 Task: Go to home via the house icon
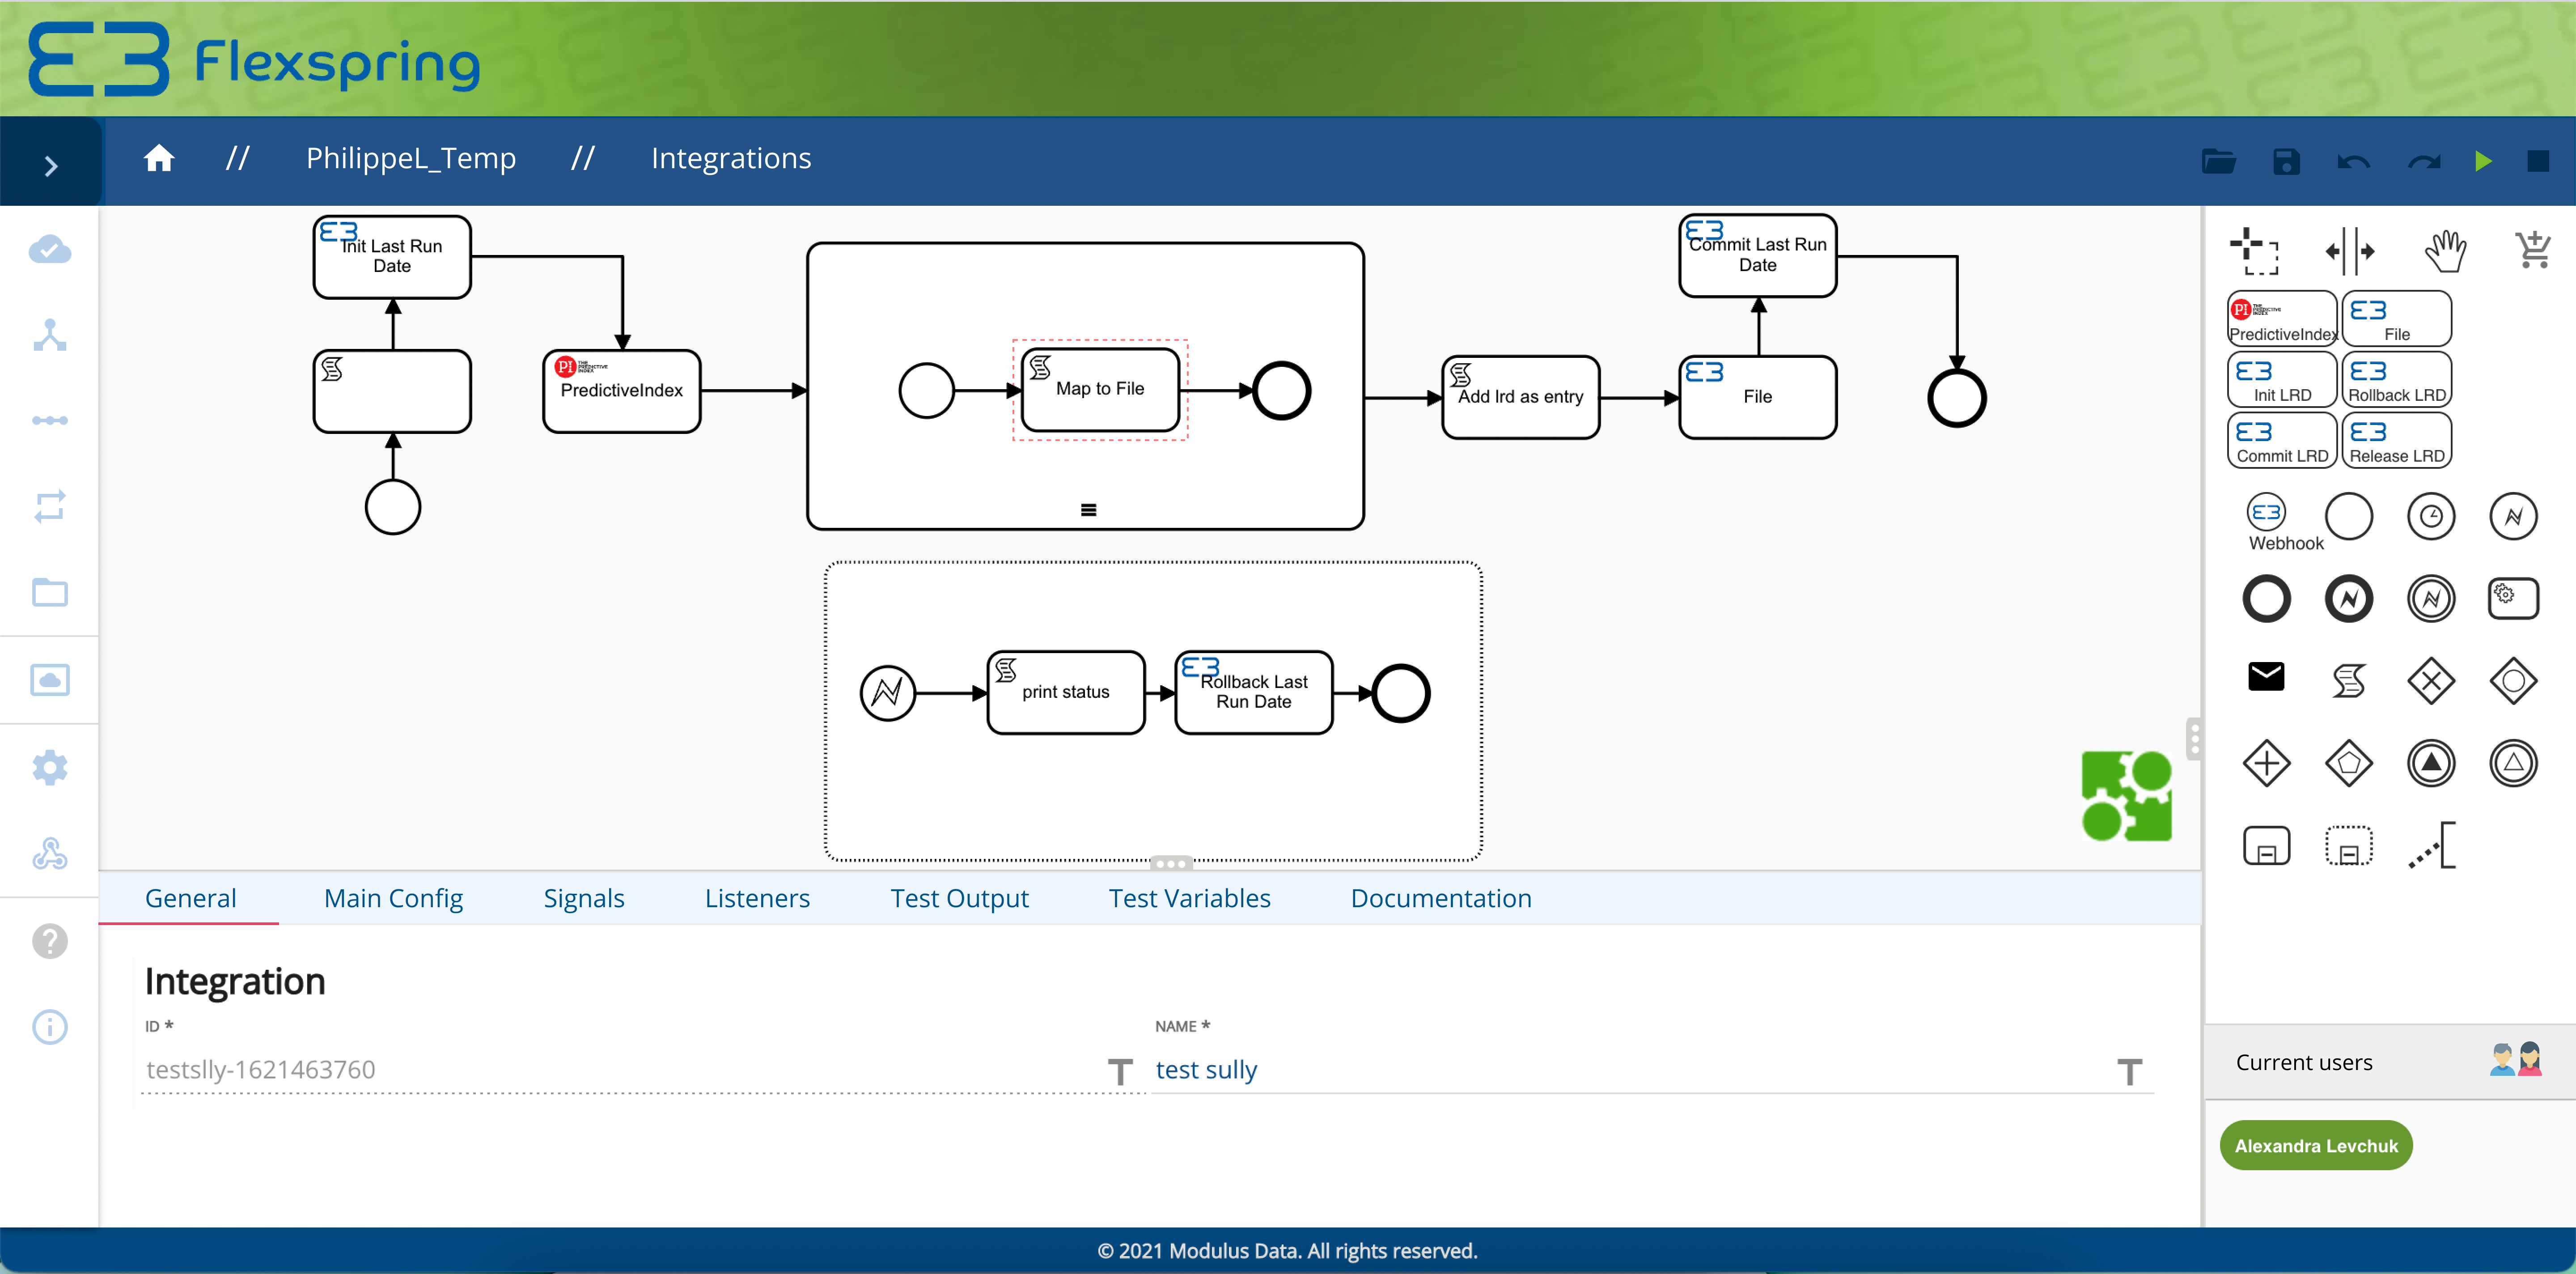tap(159, 159)
